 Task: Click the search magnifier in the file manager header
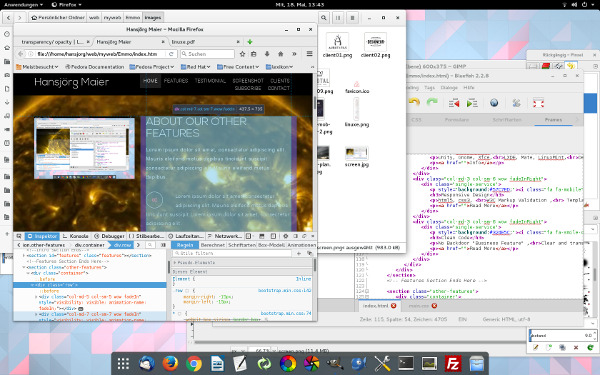tap(324, 18)
